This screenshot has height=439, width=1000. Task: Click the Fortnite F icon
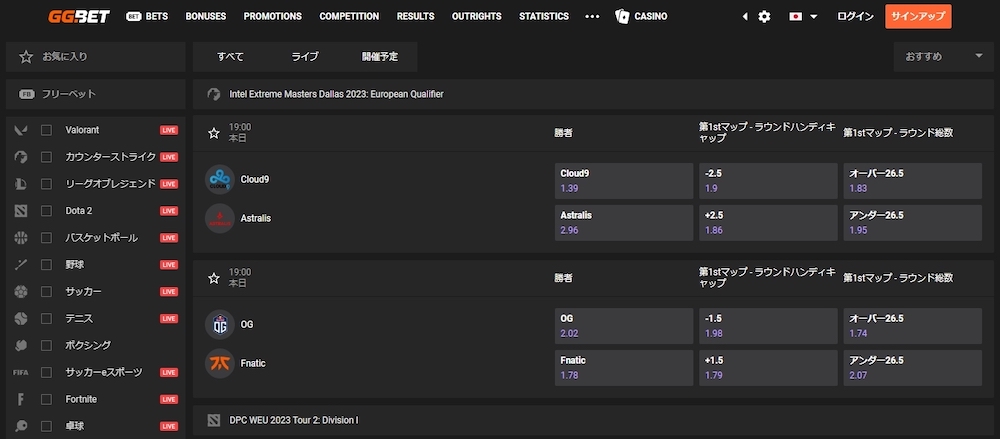click(x=20, y=399)
